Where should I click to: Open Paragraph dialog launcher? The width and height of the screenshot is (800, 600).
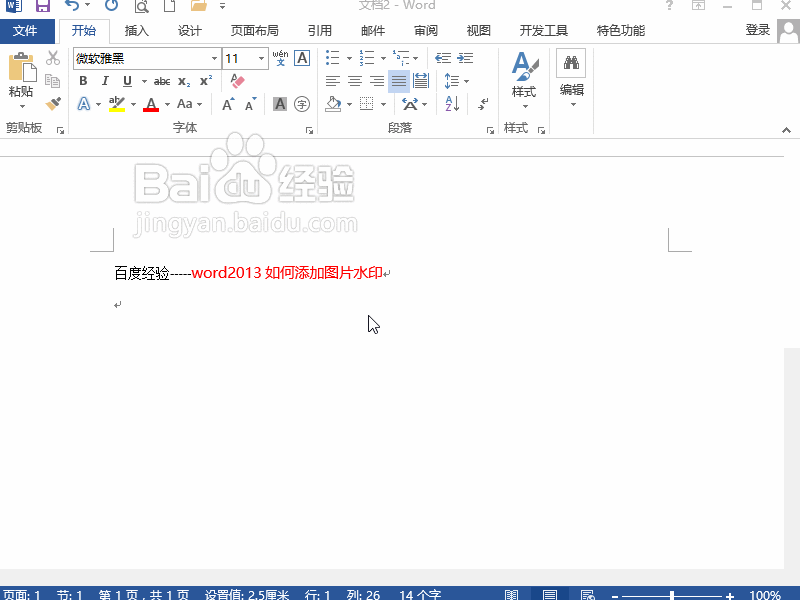point(490,131)
